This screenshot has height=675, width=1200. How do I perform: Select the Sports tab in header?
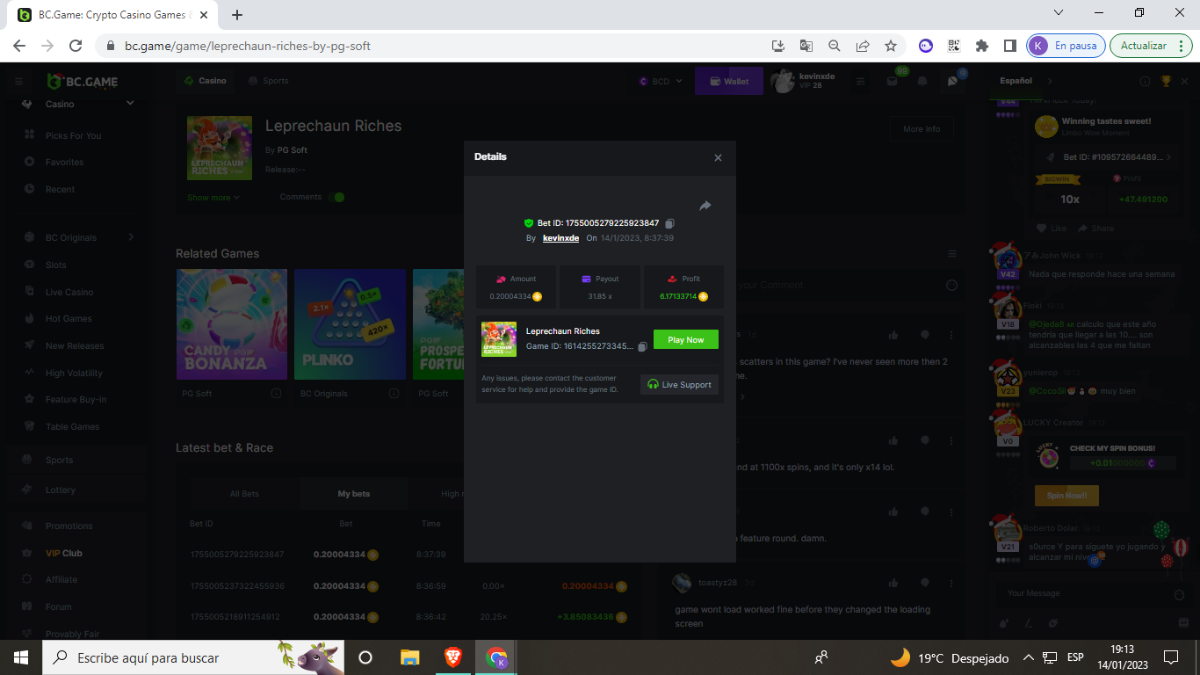coord(269,81)
